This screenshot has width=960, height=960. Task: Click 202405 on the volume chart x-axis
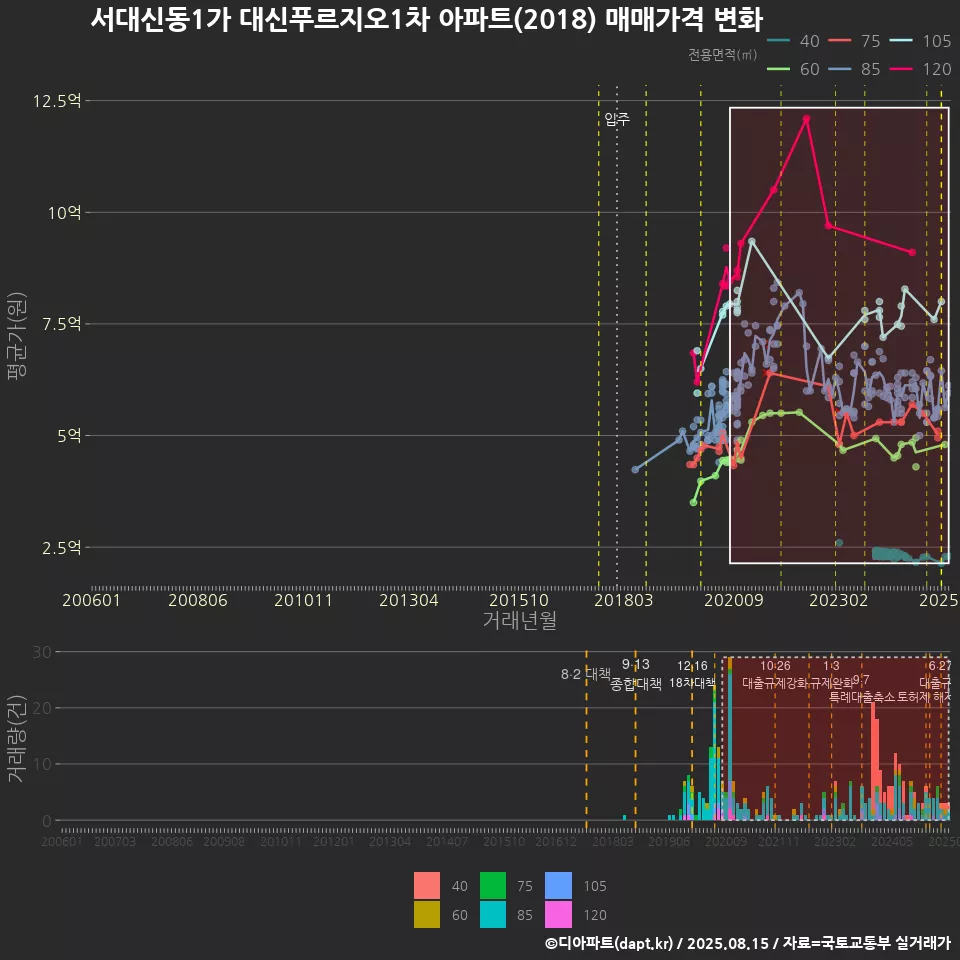(x=892, y=841)
